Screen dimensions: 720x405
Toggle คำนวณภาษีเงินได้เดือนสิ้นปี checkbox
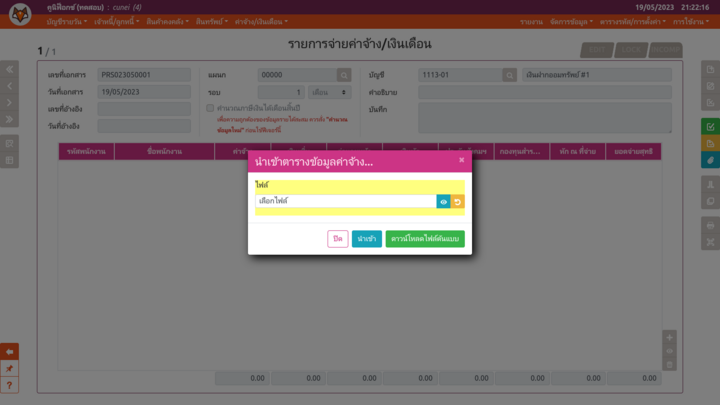[210, 108]
